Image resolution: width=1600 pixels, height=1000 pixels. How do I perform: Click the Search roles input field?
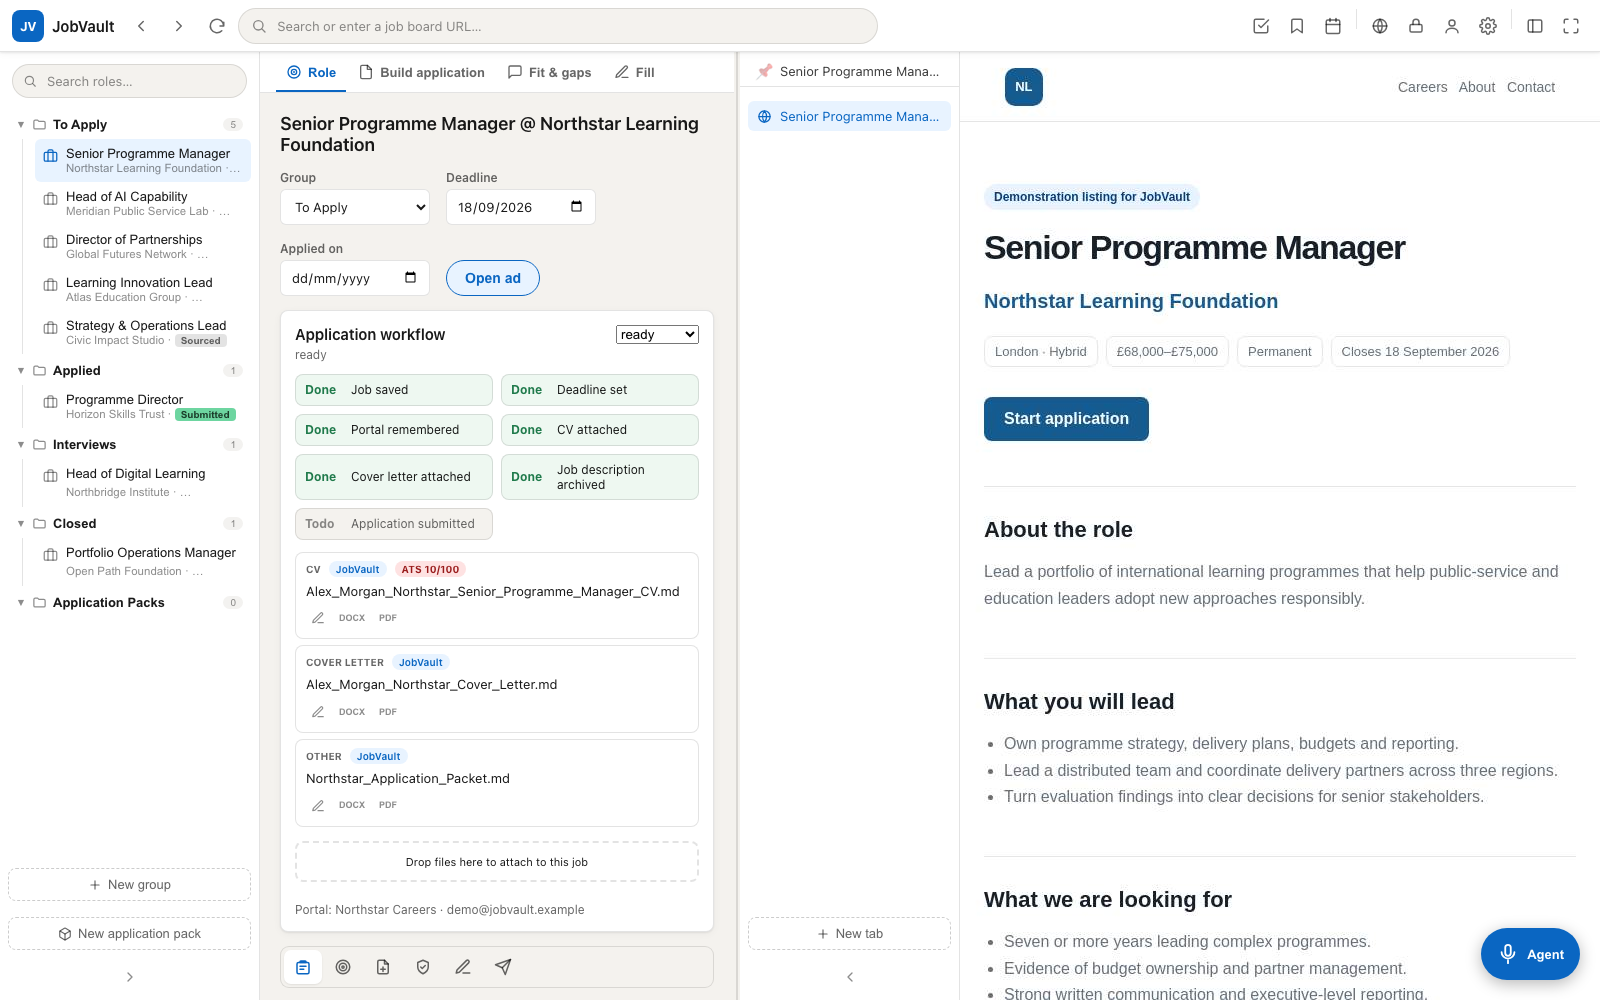pyautogui.click(x=129, y=81)
